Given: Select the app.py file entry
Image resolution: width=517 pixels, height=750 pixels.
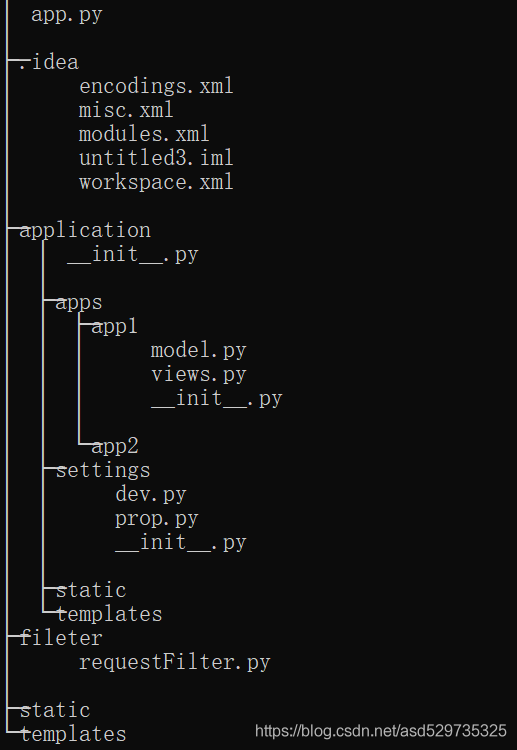Looking at the screenshot, I should (66, 15).
